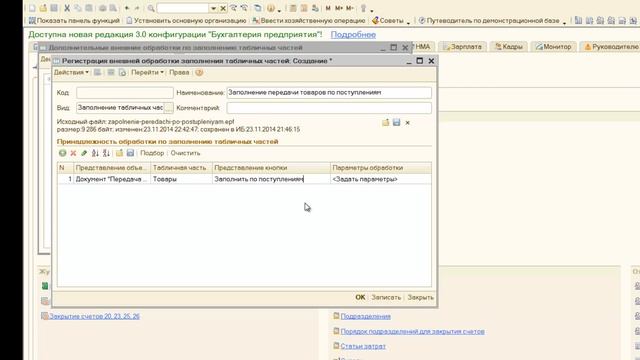This screenshot has height=360, width=640.
Task: Open Порядок подразделений для закрытия счетов link
Action: pos(412,331)
